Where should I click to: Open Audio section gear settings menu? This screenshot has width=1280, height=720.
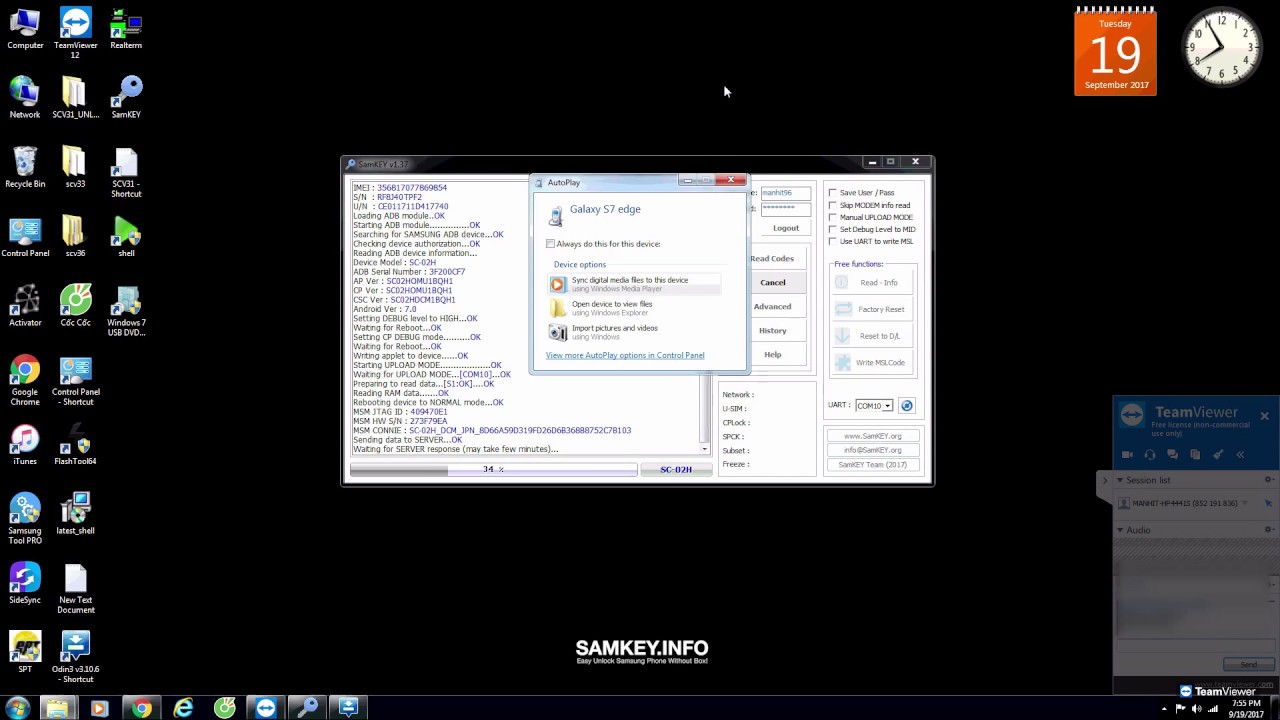coord(1270,530)
